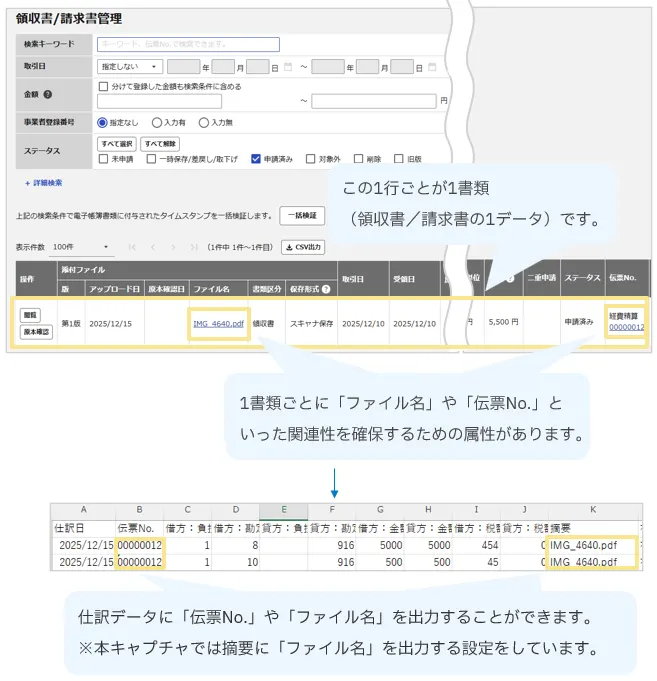Image resolution: width=657 pixels, height=681 pixels.
Task: Go to the previous results page arrow
Action: click(x=152, y=247)
